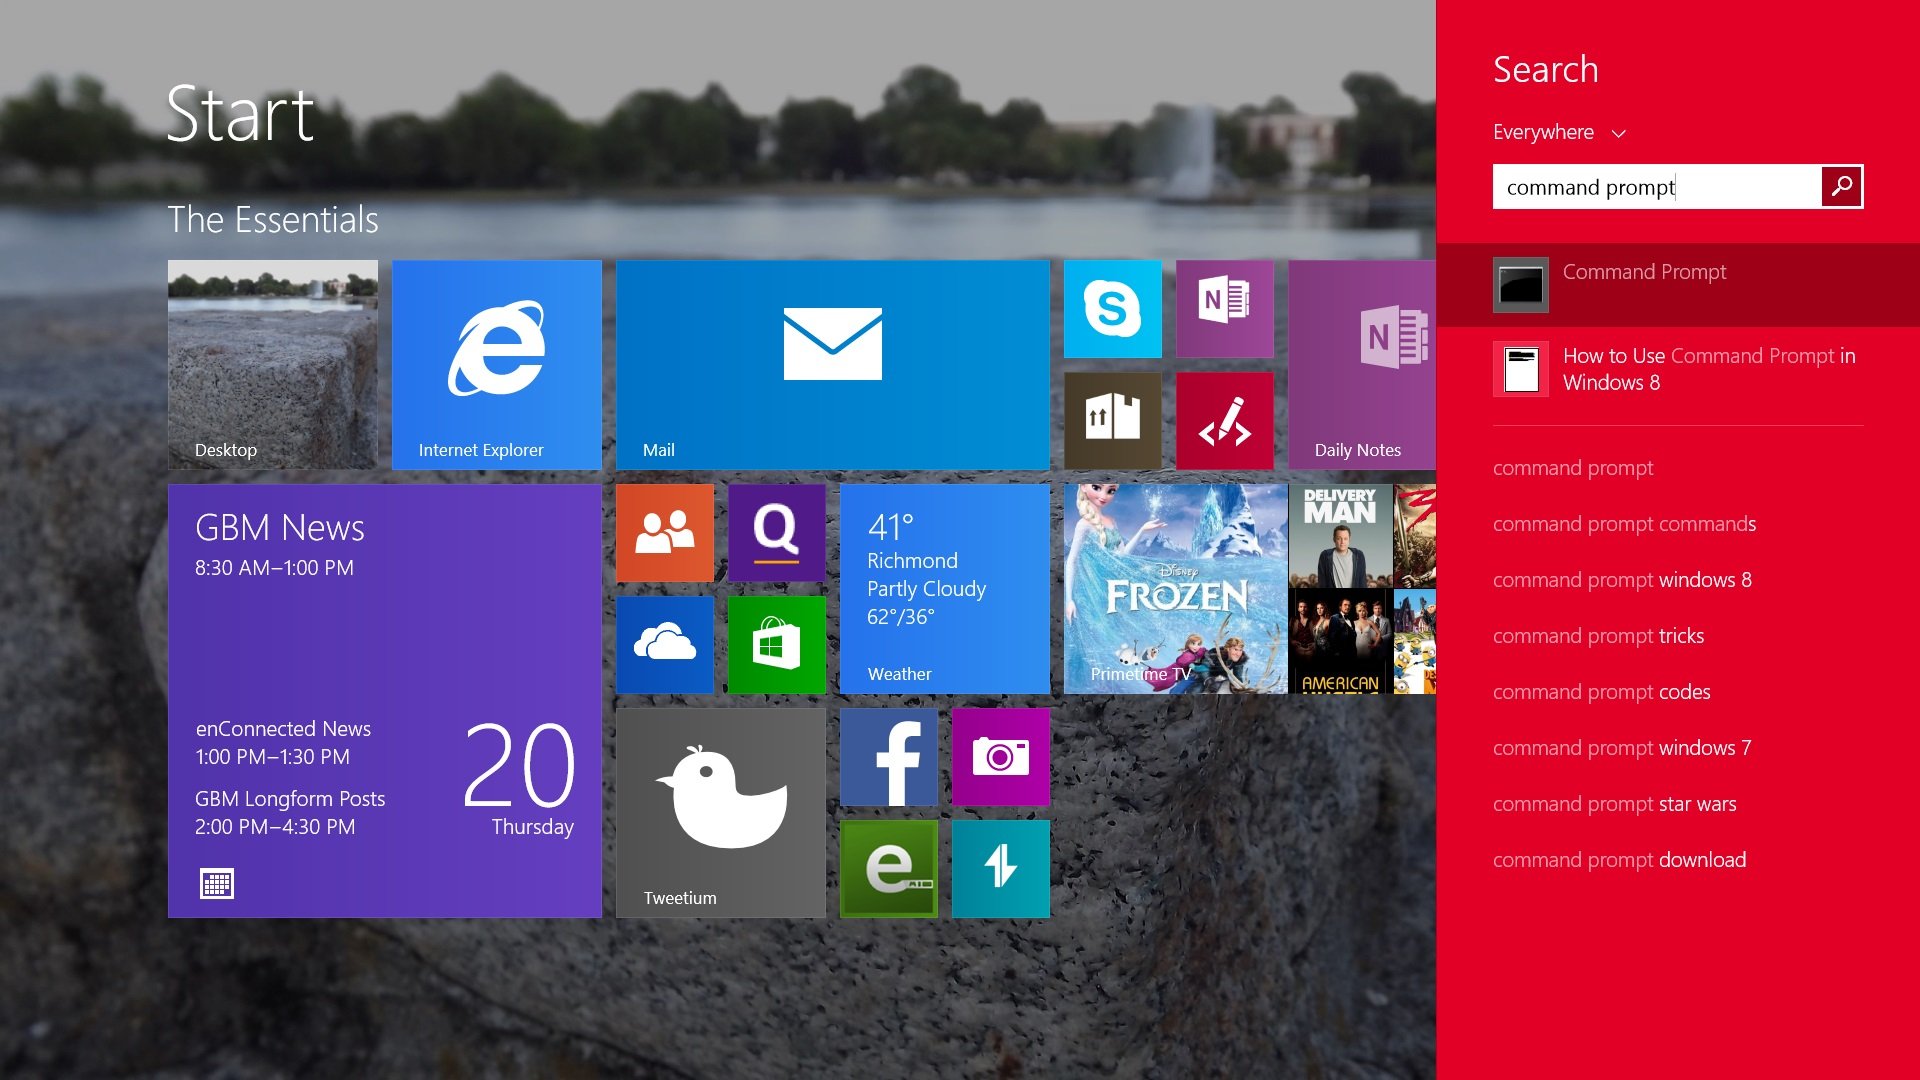This screenshot has height=1080, width=1920.
Task: Select 'command prompt codes' suggestion
Action: [1601, 692]
